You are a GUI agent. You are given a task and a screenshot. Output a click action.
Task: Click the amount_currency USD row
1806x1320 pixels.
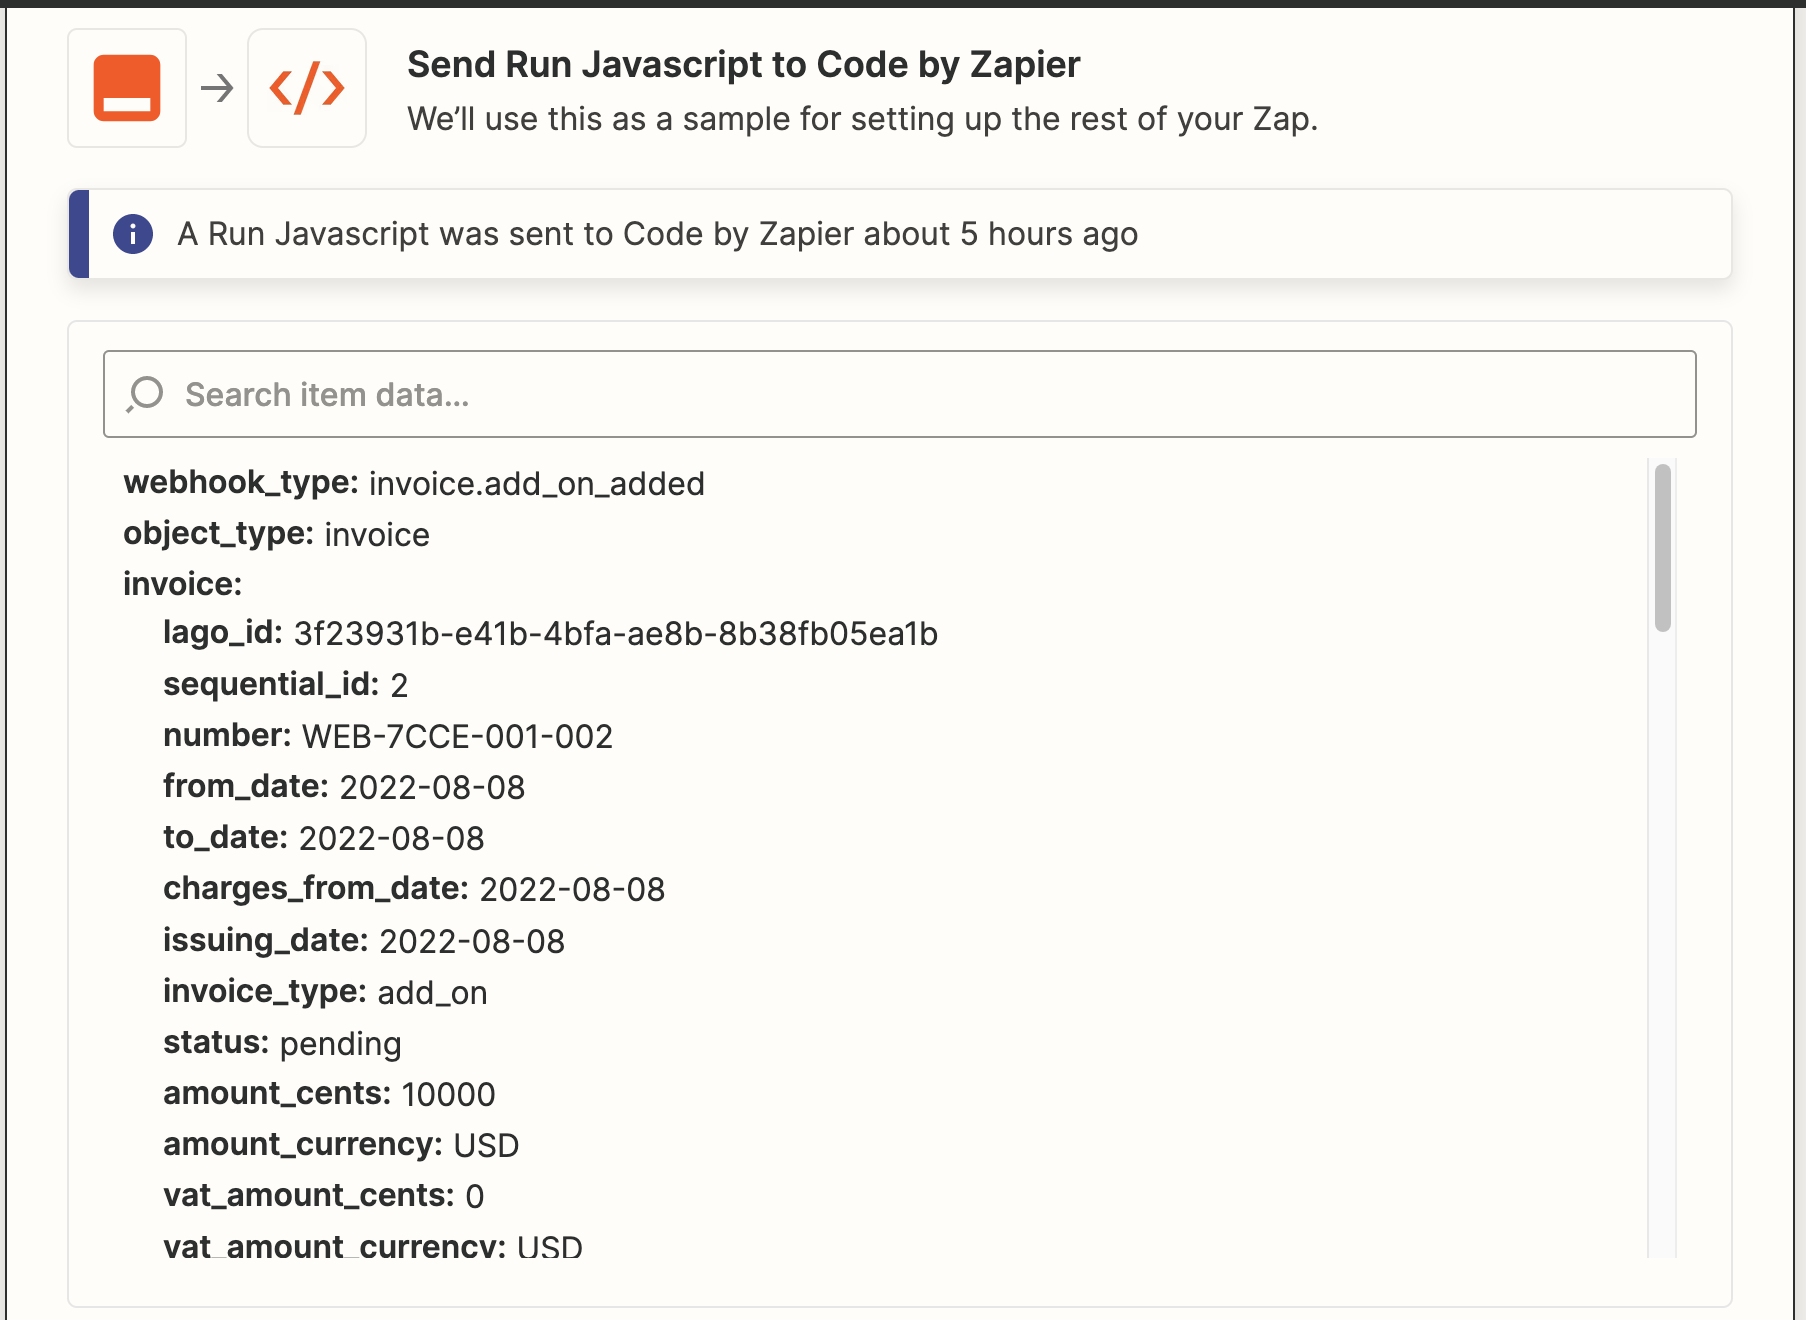[x=341, y=1145]
